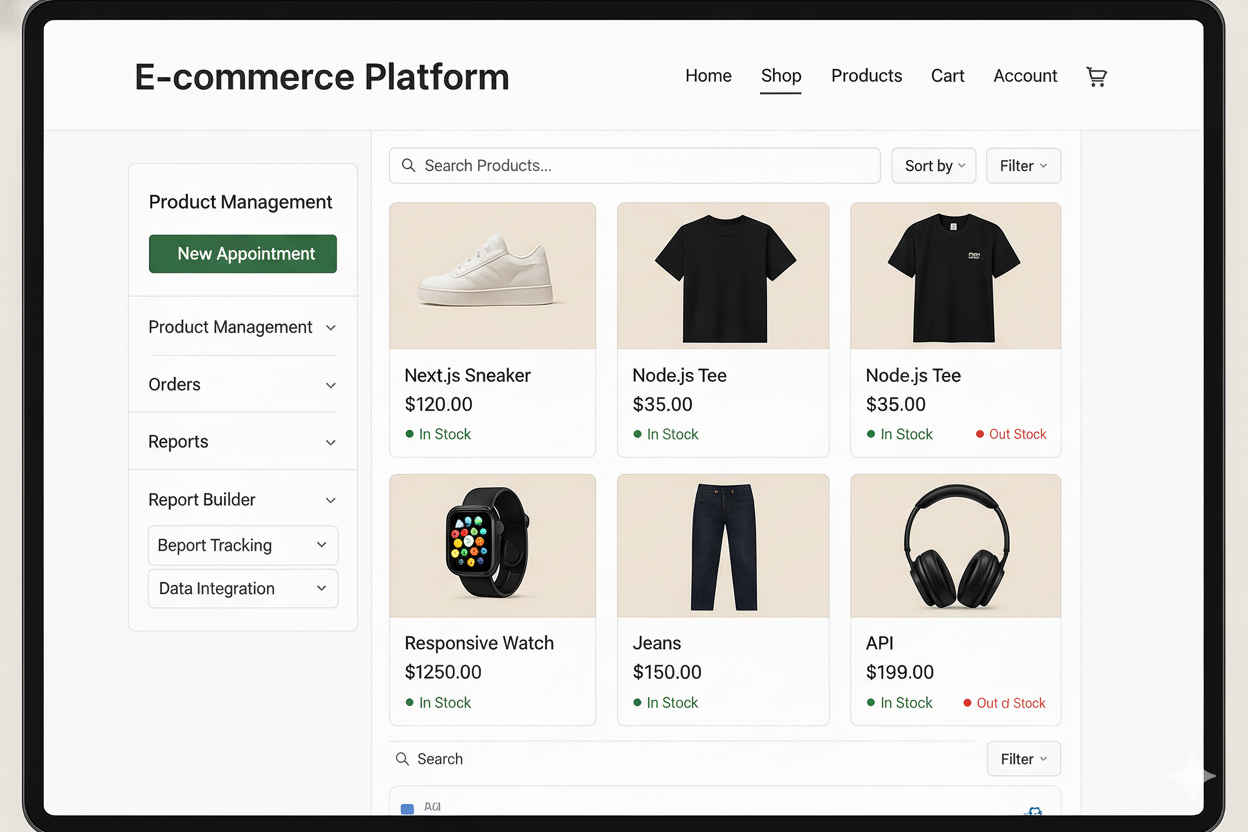Image resolution: width=1248 pixels, height=832 pixels.
Task: Toggle the blue AGI checkbox at the bottom
Action: tap(407, 808)
